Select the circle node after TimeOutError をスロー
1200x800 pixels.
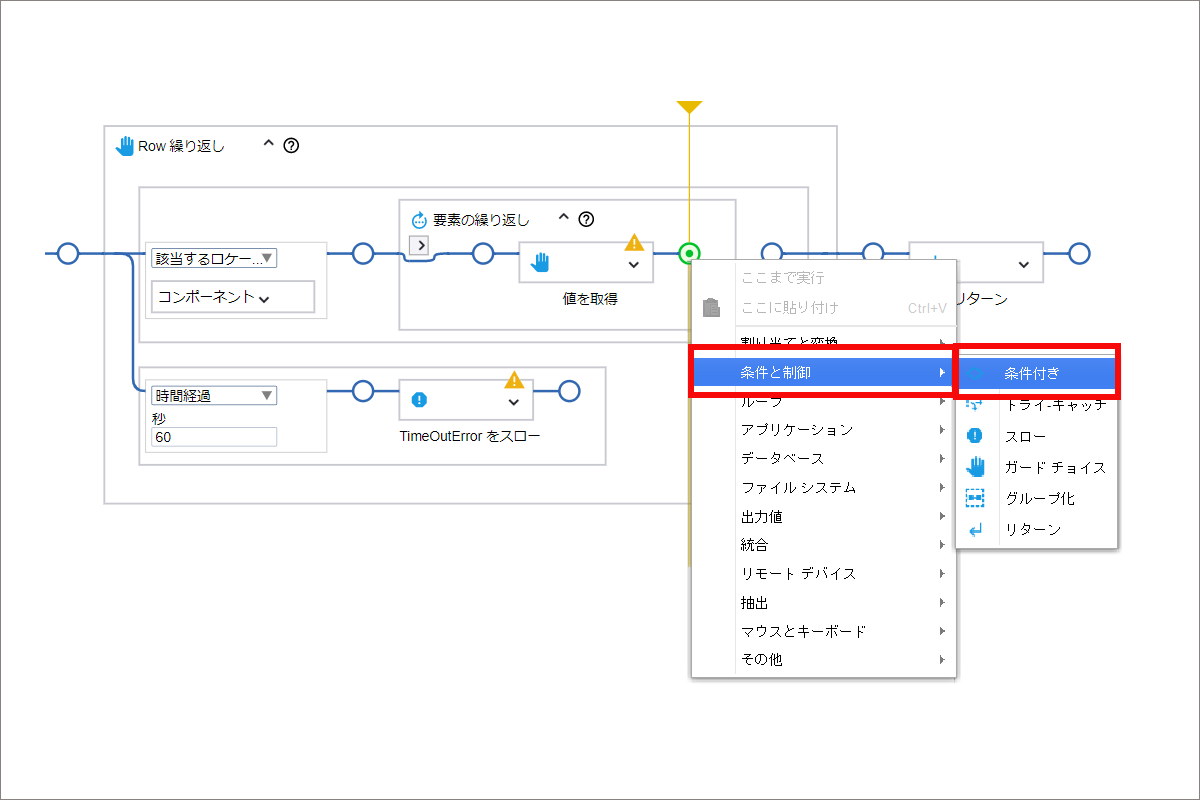click(569, 390)
